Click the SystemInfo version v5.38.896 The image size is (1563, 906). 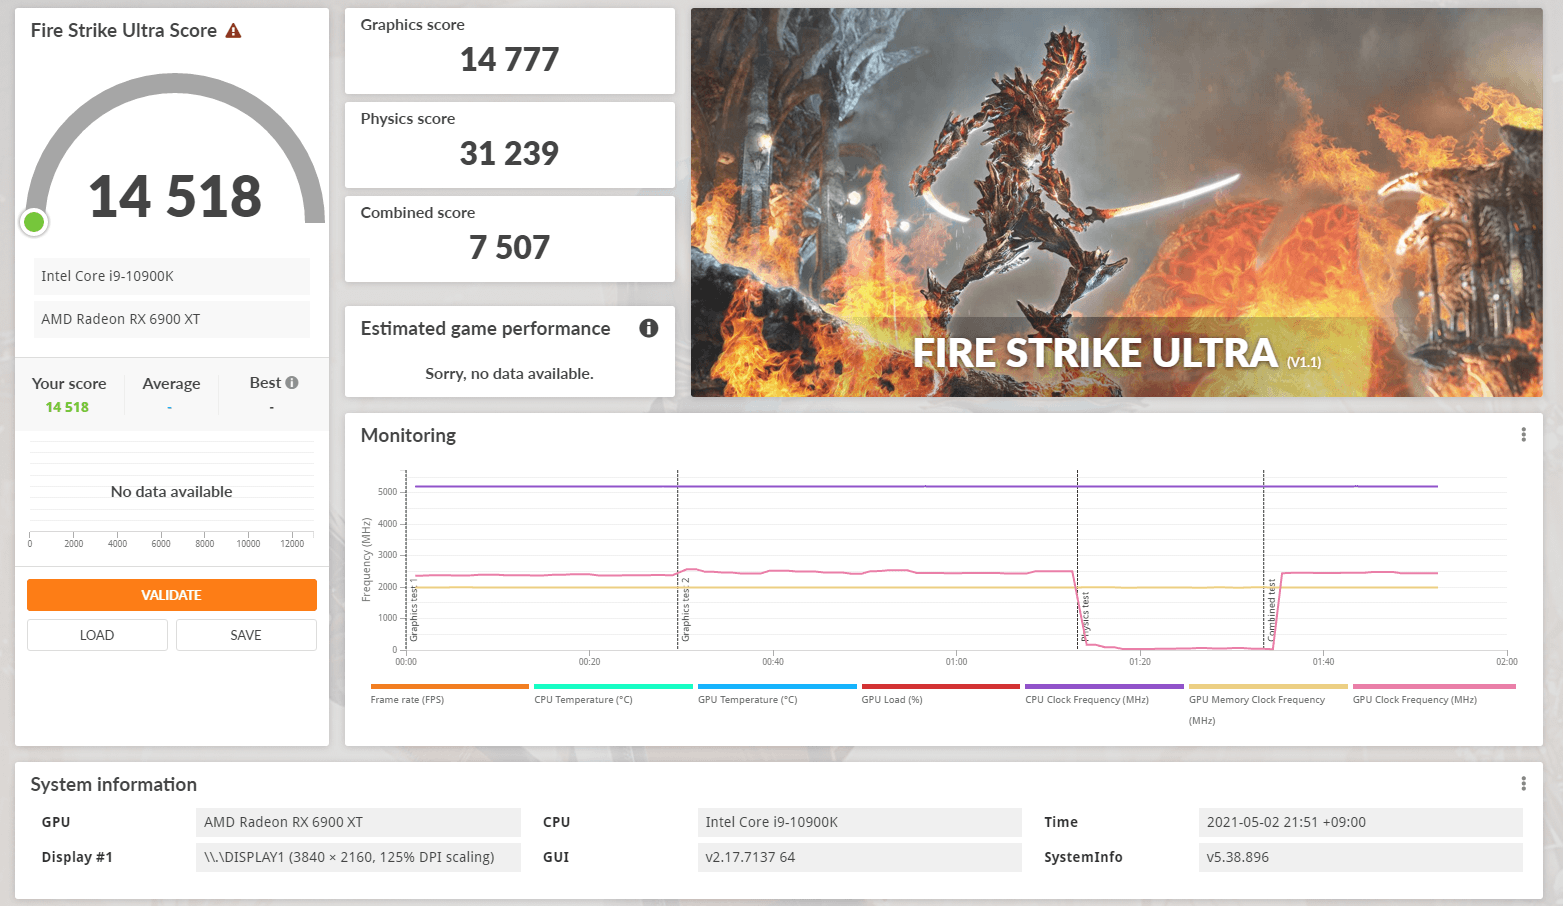pyautogui.click(x=1360, y=857)
